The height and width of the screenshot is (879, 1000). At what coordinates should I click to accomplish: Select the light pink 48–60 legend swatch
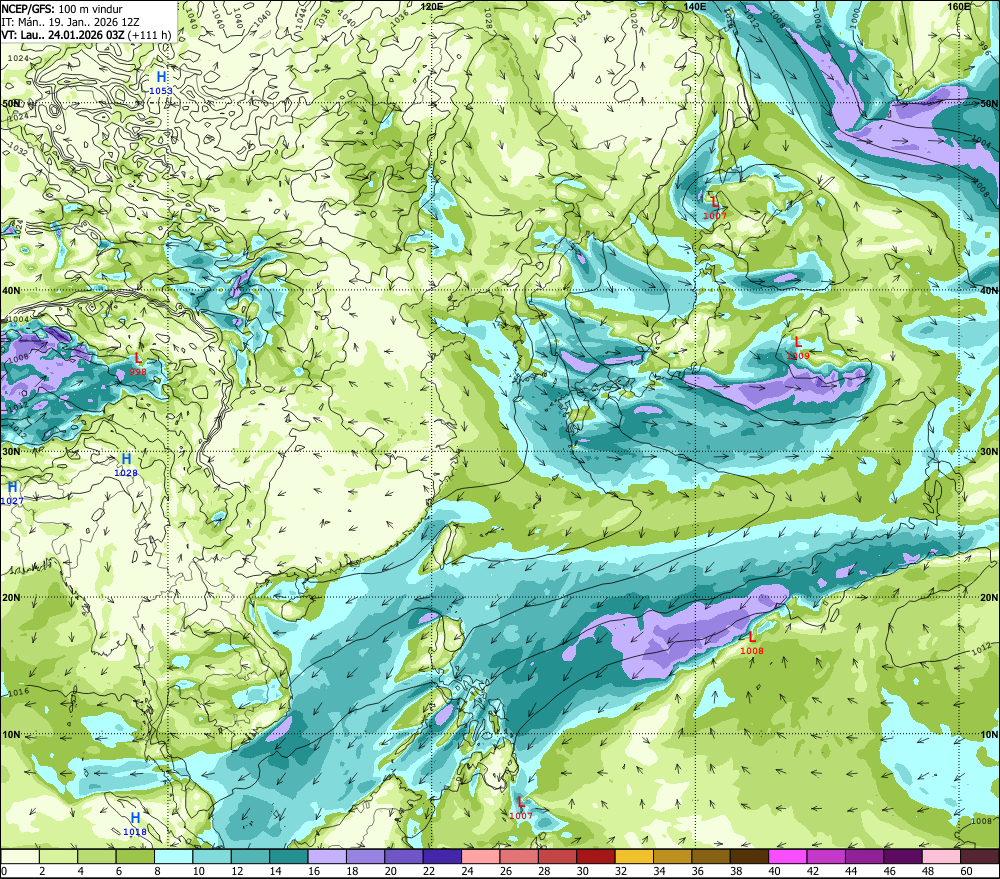(941, 856)
